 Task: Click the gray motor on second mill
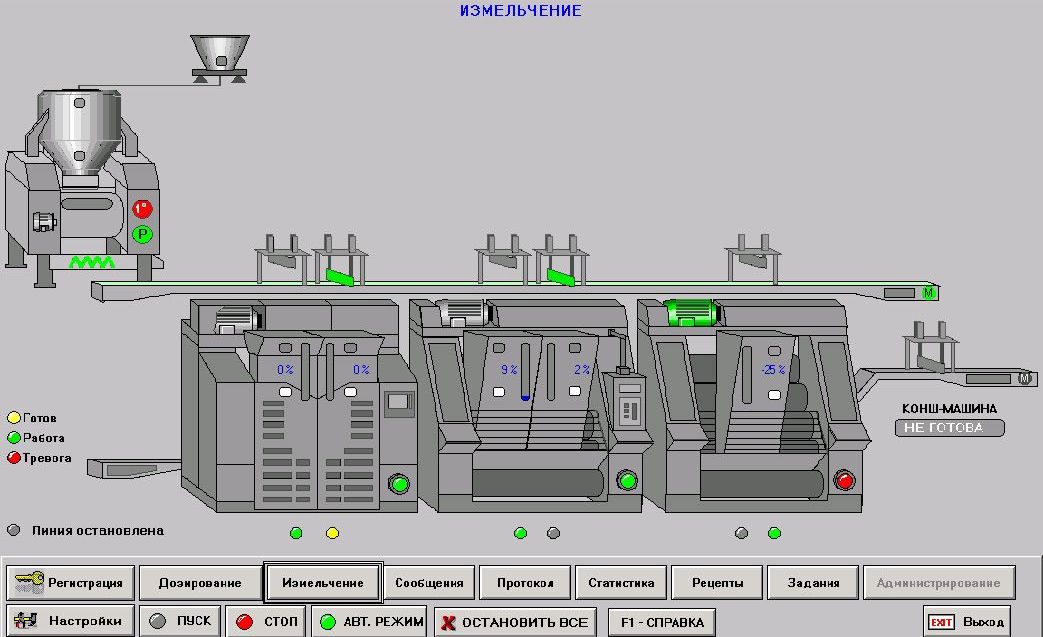coord(463,313)
